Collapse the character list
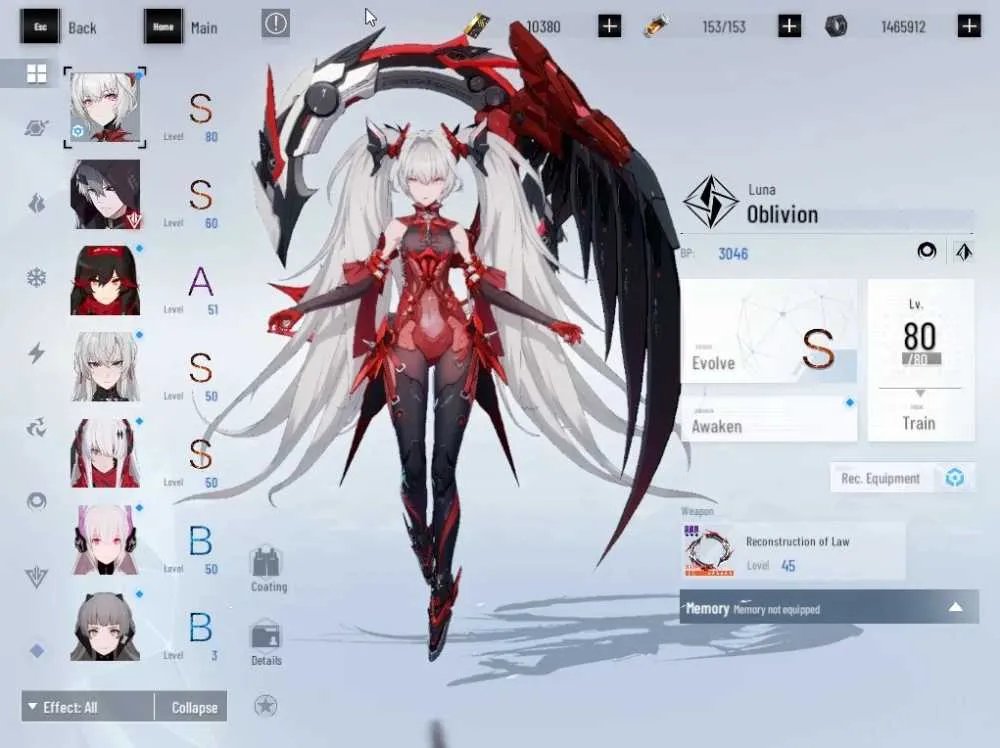Screen dimensions: 1000x748 (191, 707)
